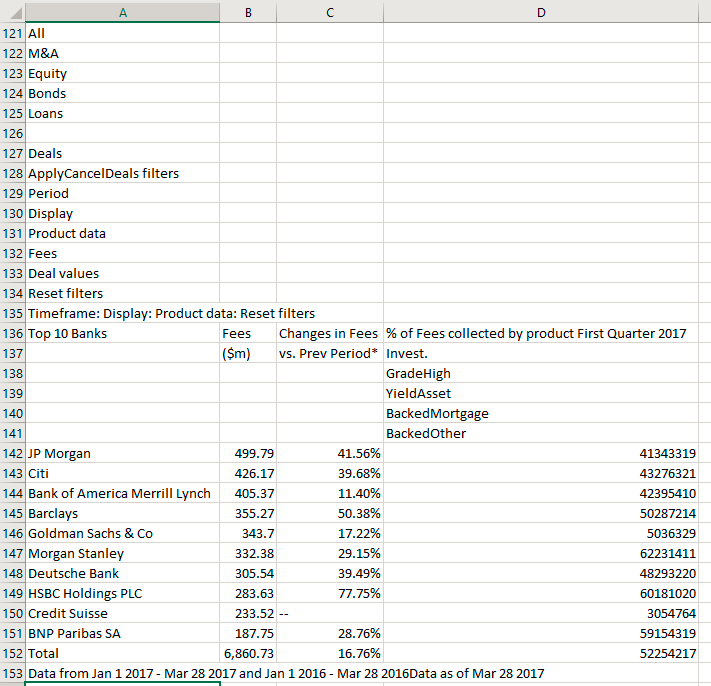The width and height of the screenshot is (711, 686).
Task: Click value 52254217 in column D
Action: (x=541, y=653)
